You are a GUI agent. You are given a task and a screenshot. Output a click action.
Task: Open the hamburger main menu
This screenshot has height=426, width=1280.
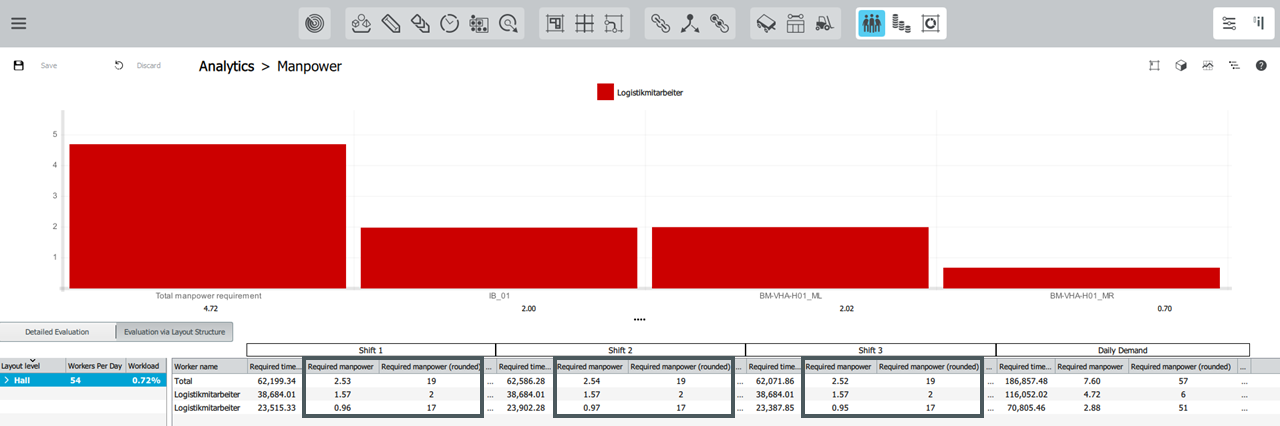click(19, 23)
